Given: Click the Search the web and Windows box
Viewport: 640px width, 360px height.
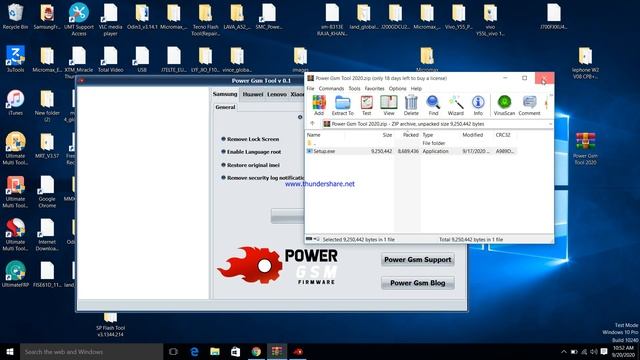Looking at the screenshot, I should (91, 352).
